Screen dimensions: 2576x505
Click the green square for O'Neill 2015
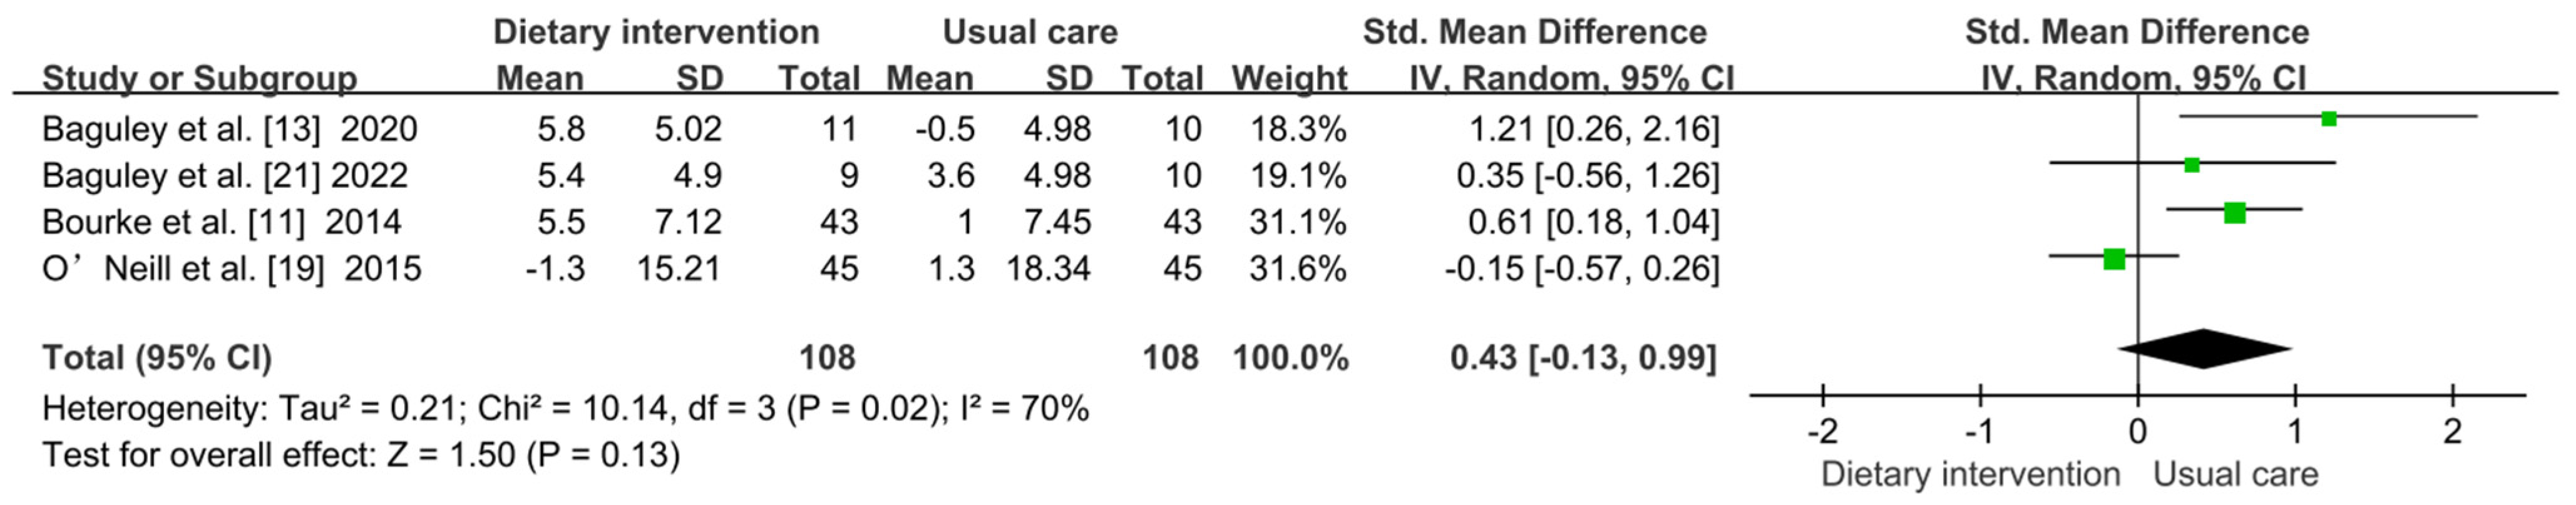tap(2114, 259)
